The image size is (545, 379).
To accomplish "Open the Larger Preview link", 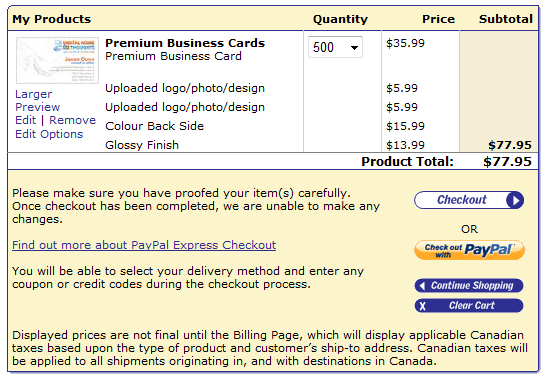I will [x=38, y=100].
